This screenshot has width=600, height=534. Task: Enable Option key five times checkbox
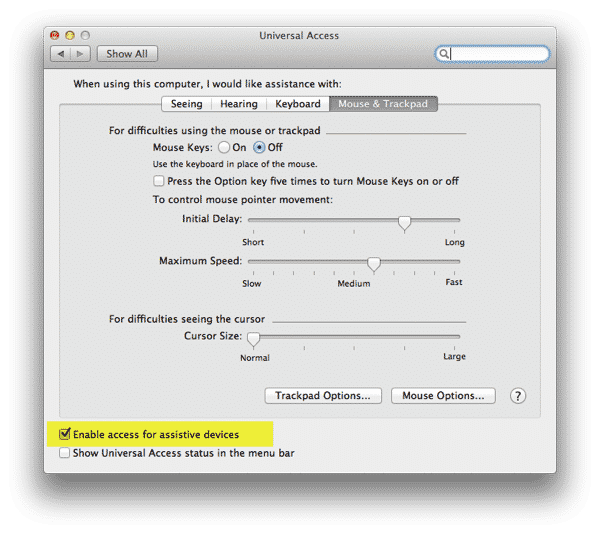pyautogui.click(x=159, y=181)
